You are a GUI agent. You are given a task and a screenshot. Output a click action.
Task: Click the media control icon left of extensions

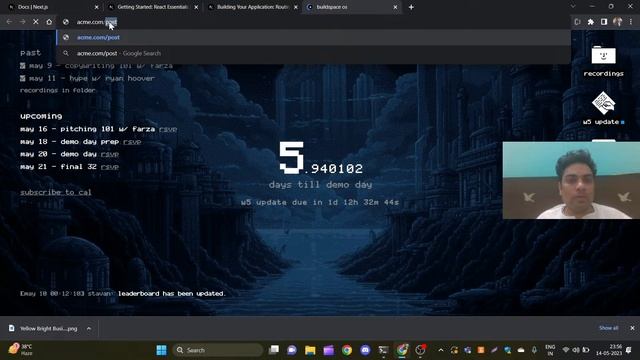click(x=577, y=22)
